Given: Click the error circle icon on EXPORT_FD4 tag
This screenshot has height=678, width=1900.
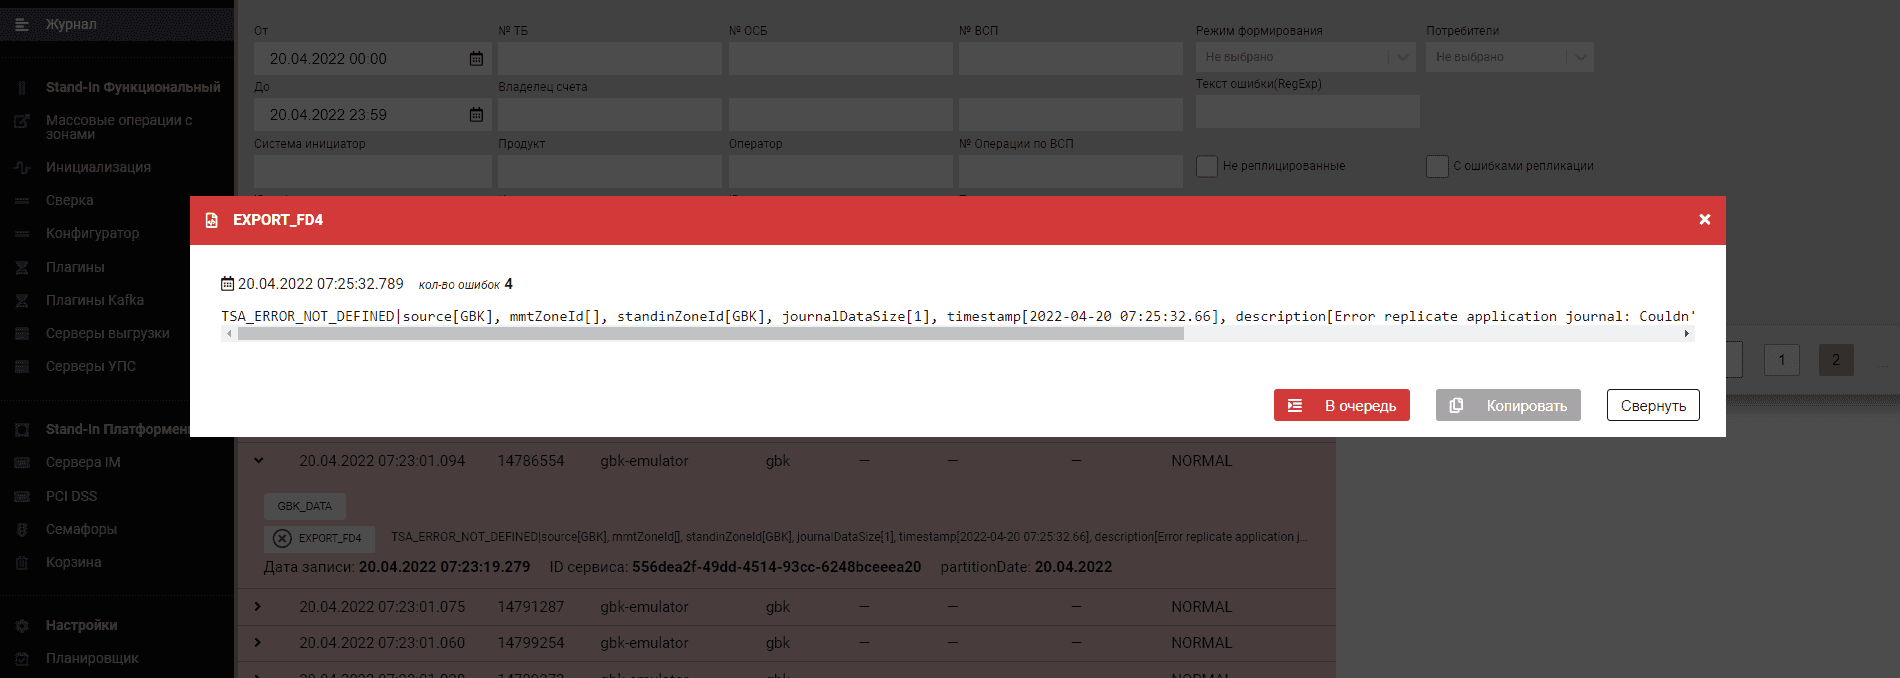Looking at the screenshot, I should [x=282, y=538].
